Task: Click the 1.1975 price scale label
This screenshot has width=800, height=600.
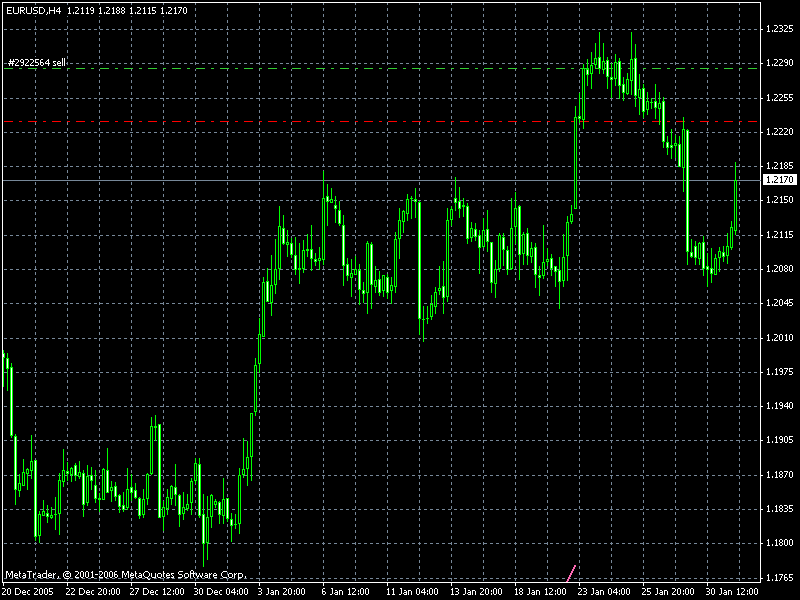Action: 780,372
